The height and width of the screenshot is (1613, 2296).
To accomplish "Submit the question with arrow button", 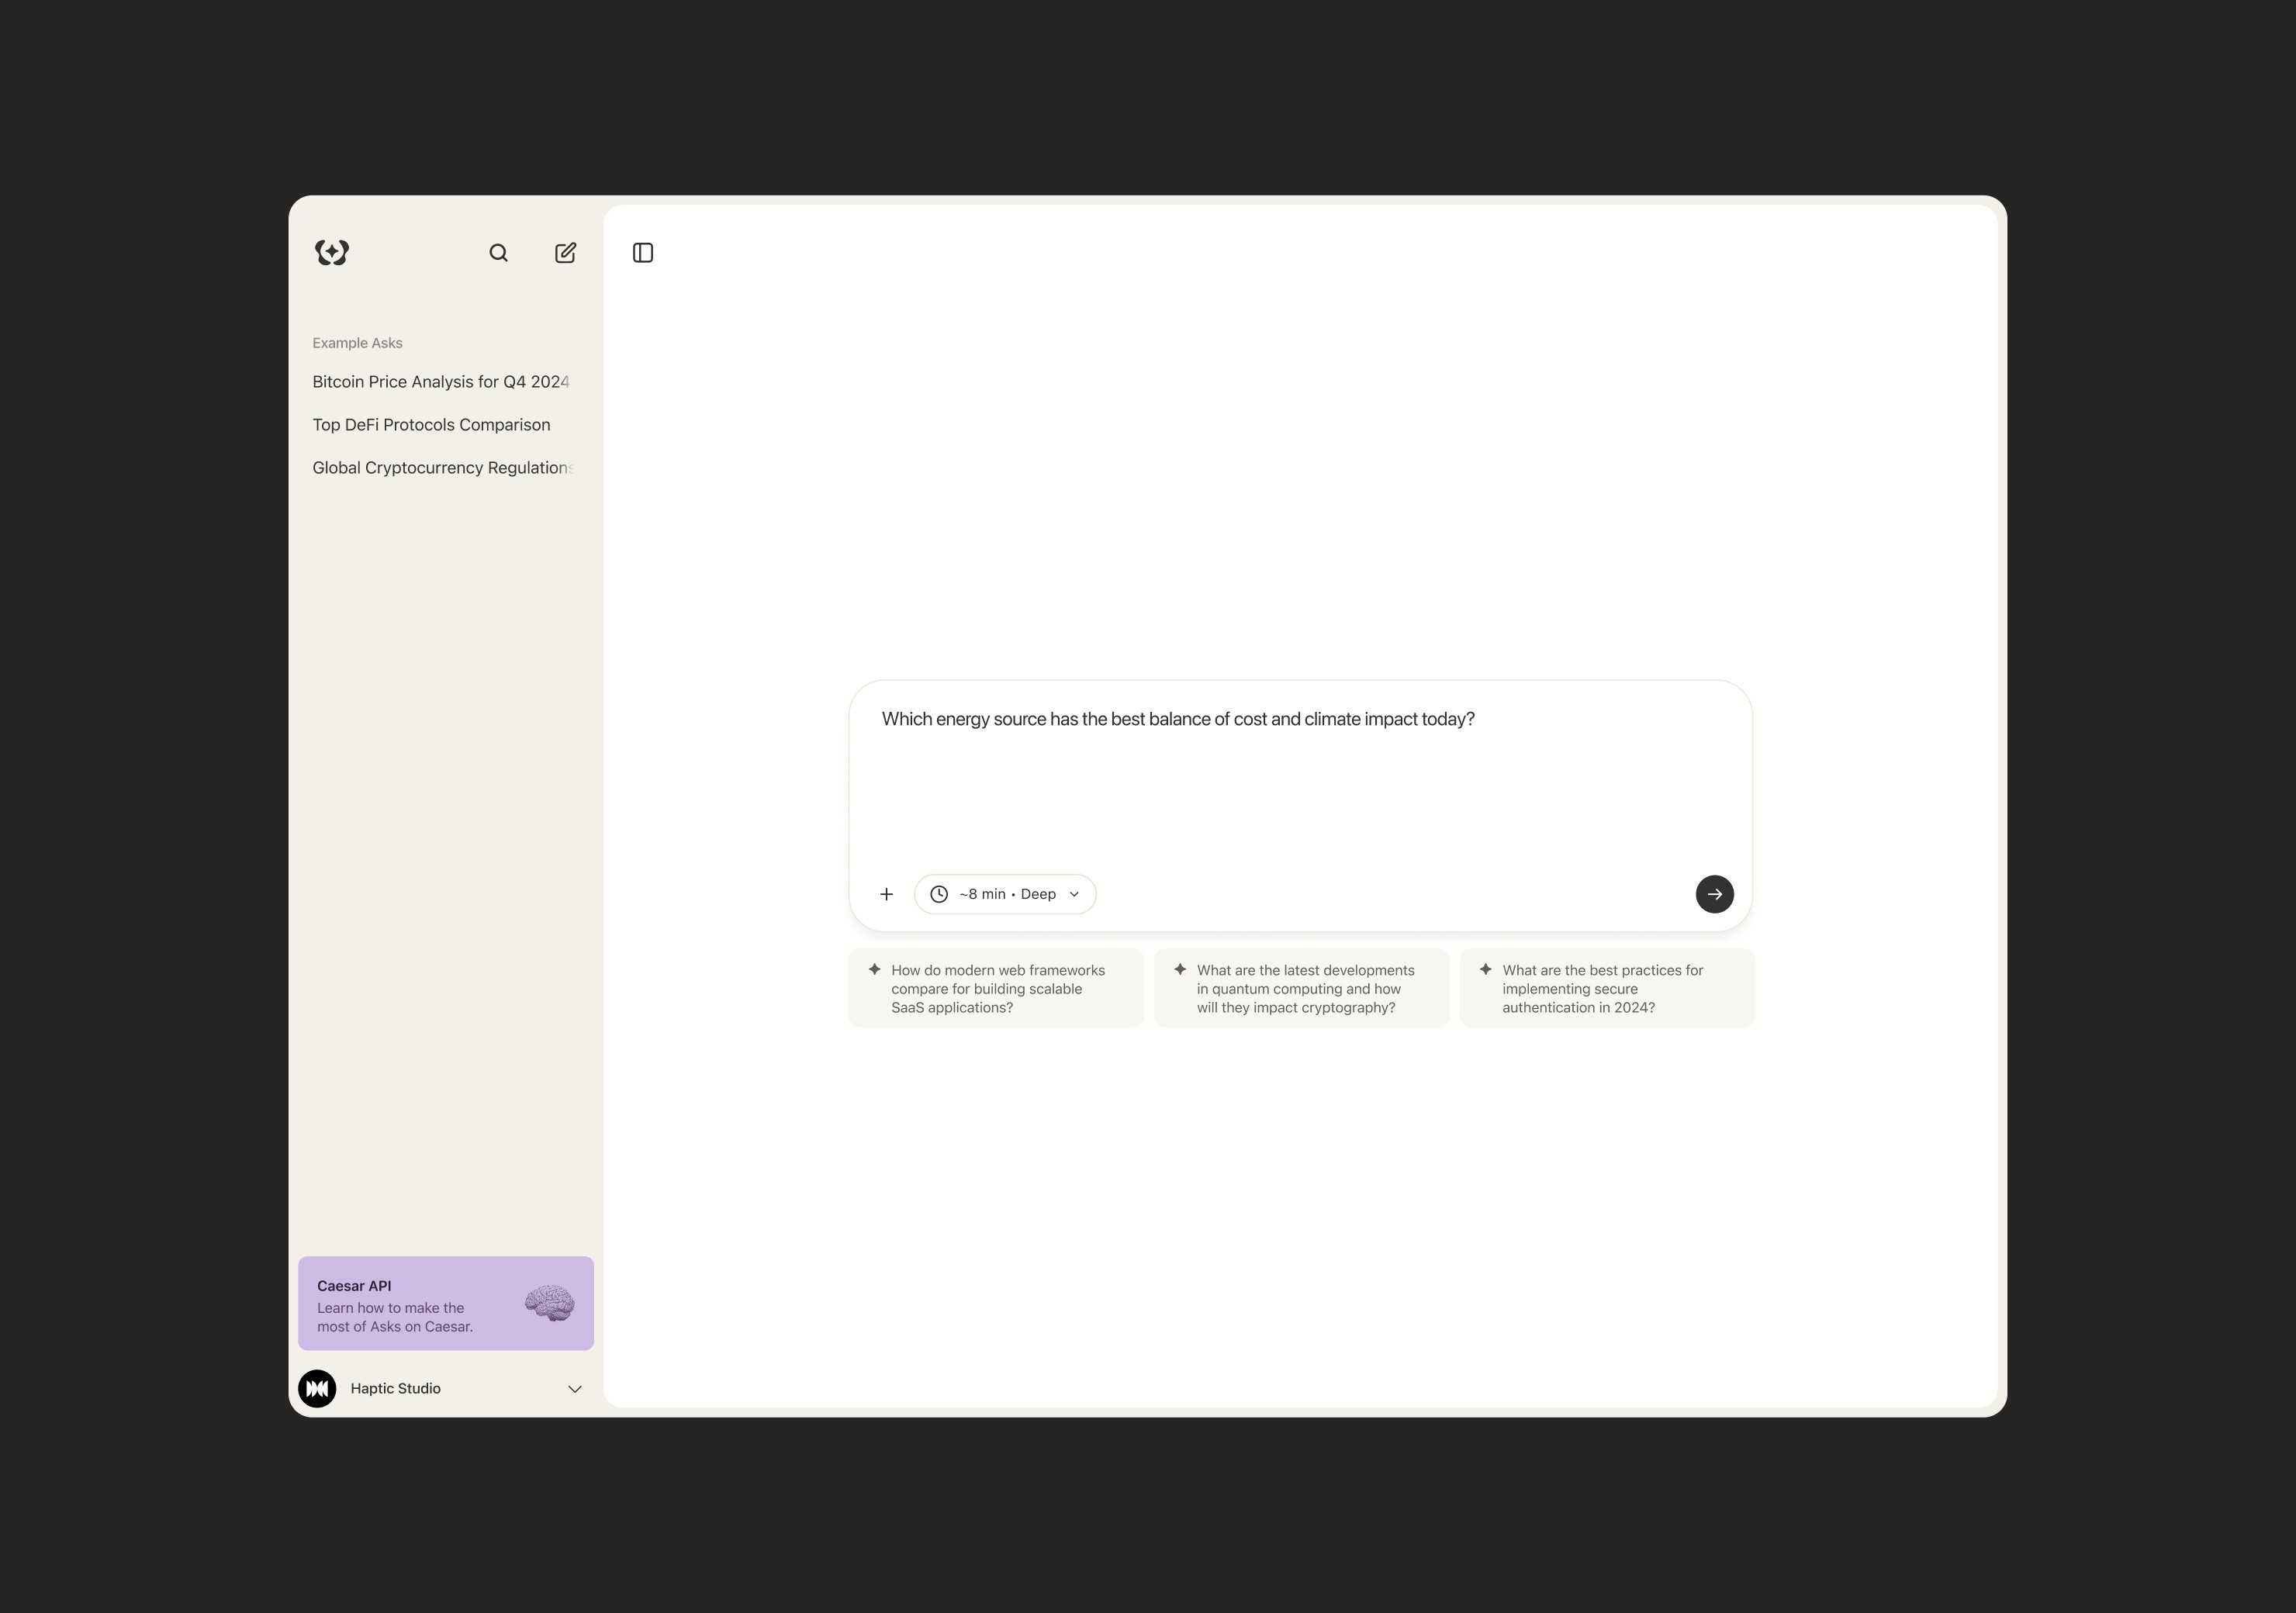I will click(1714, 894).
